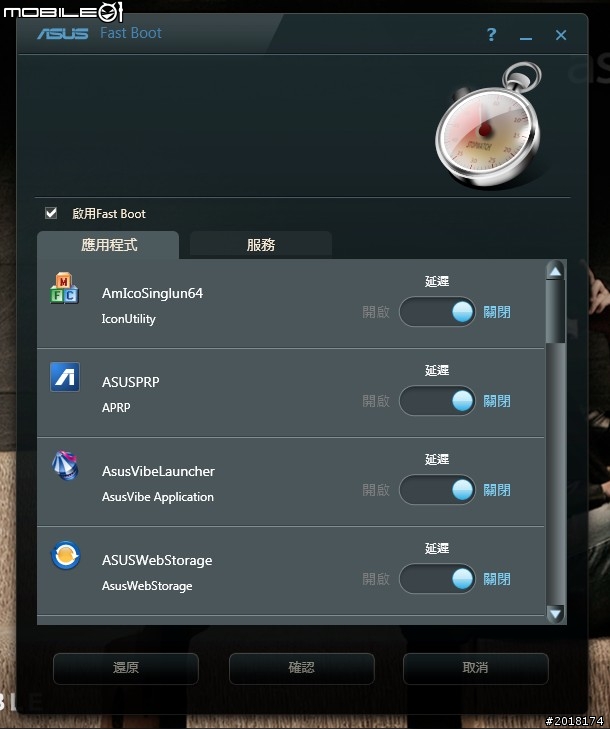The image size is (610, 729).
Task: Select 關閉 for AmIcoSinglun64
Action: coord(497,312)
